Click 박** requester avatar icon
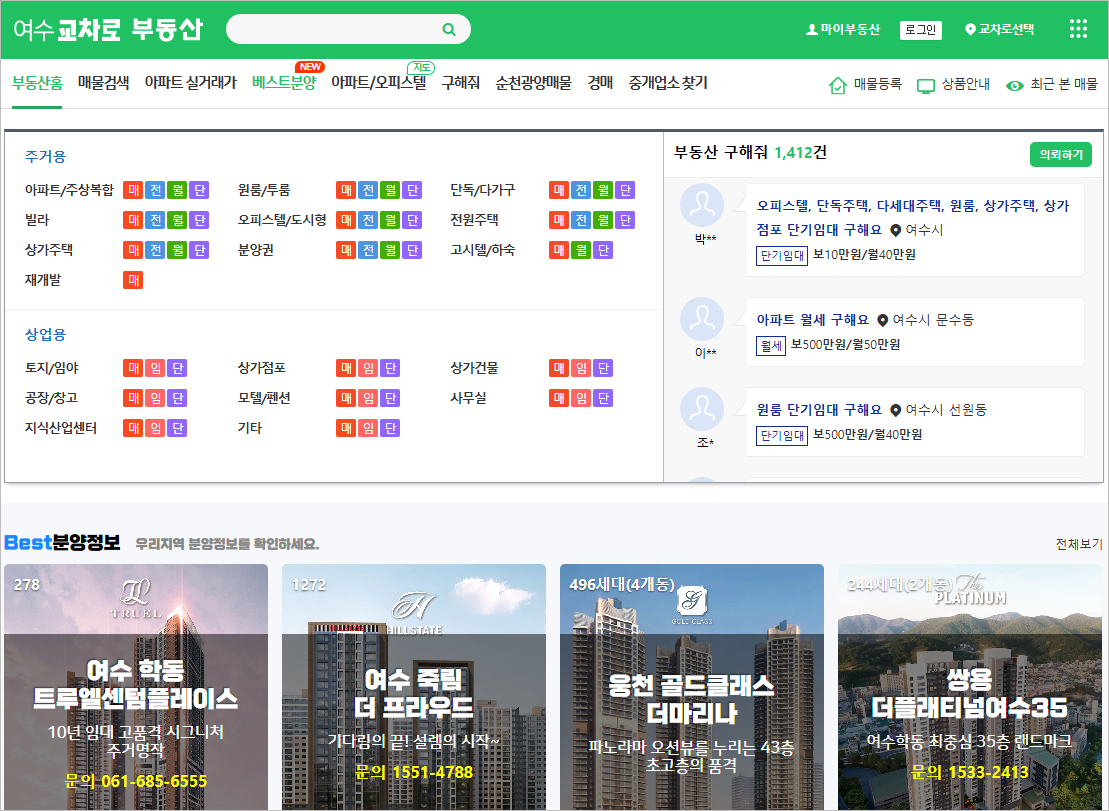1109x811 pixels. click(x=703, y=202)
